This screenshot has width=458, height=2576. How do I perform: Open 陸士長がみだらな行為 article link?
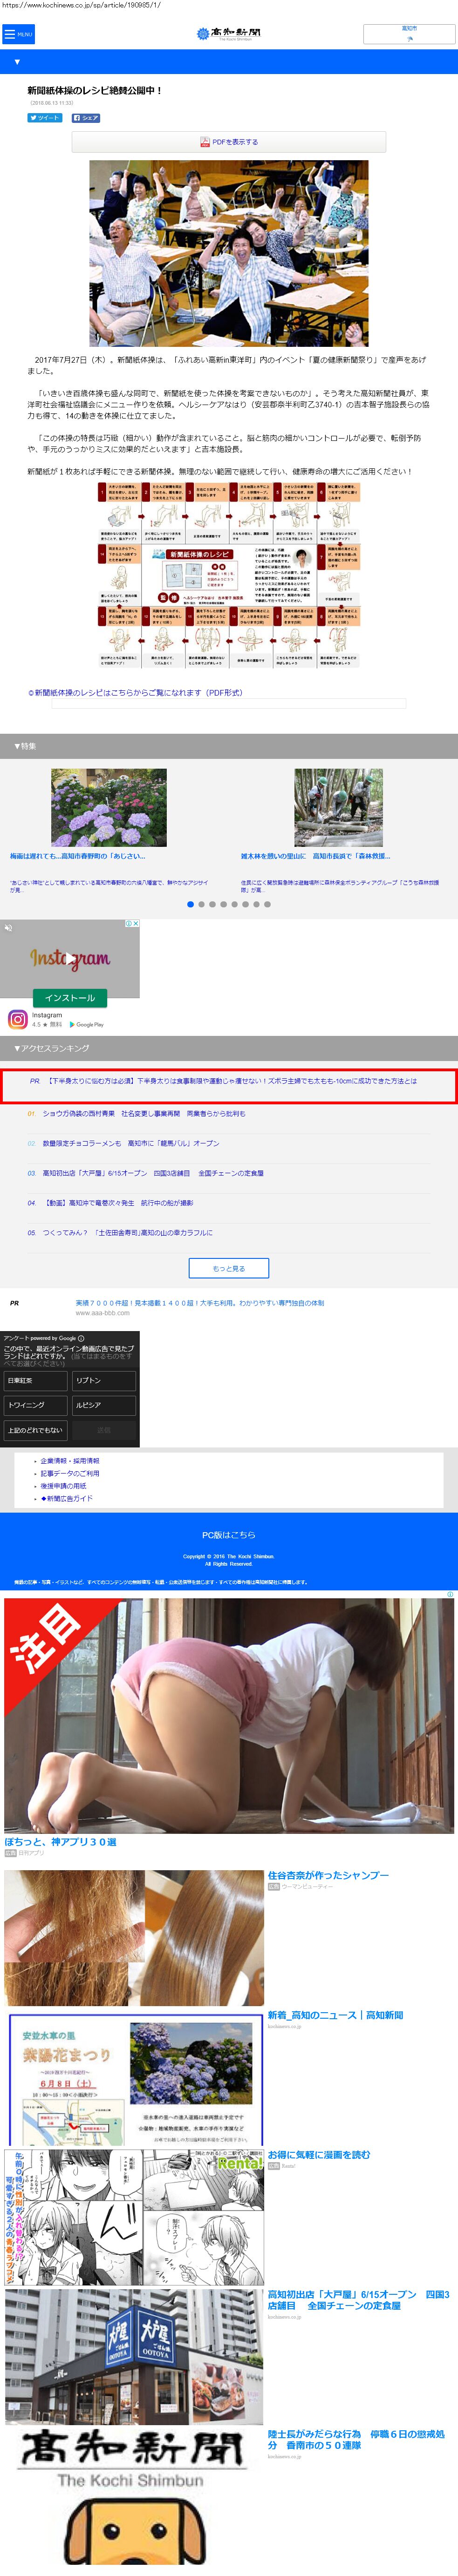pyautogui.click(x=356, y=2439)
